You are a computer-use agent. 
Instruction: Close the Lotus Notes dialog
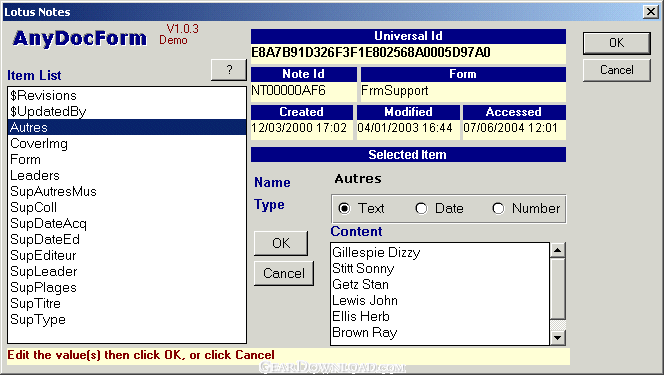pos(650,11)
